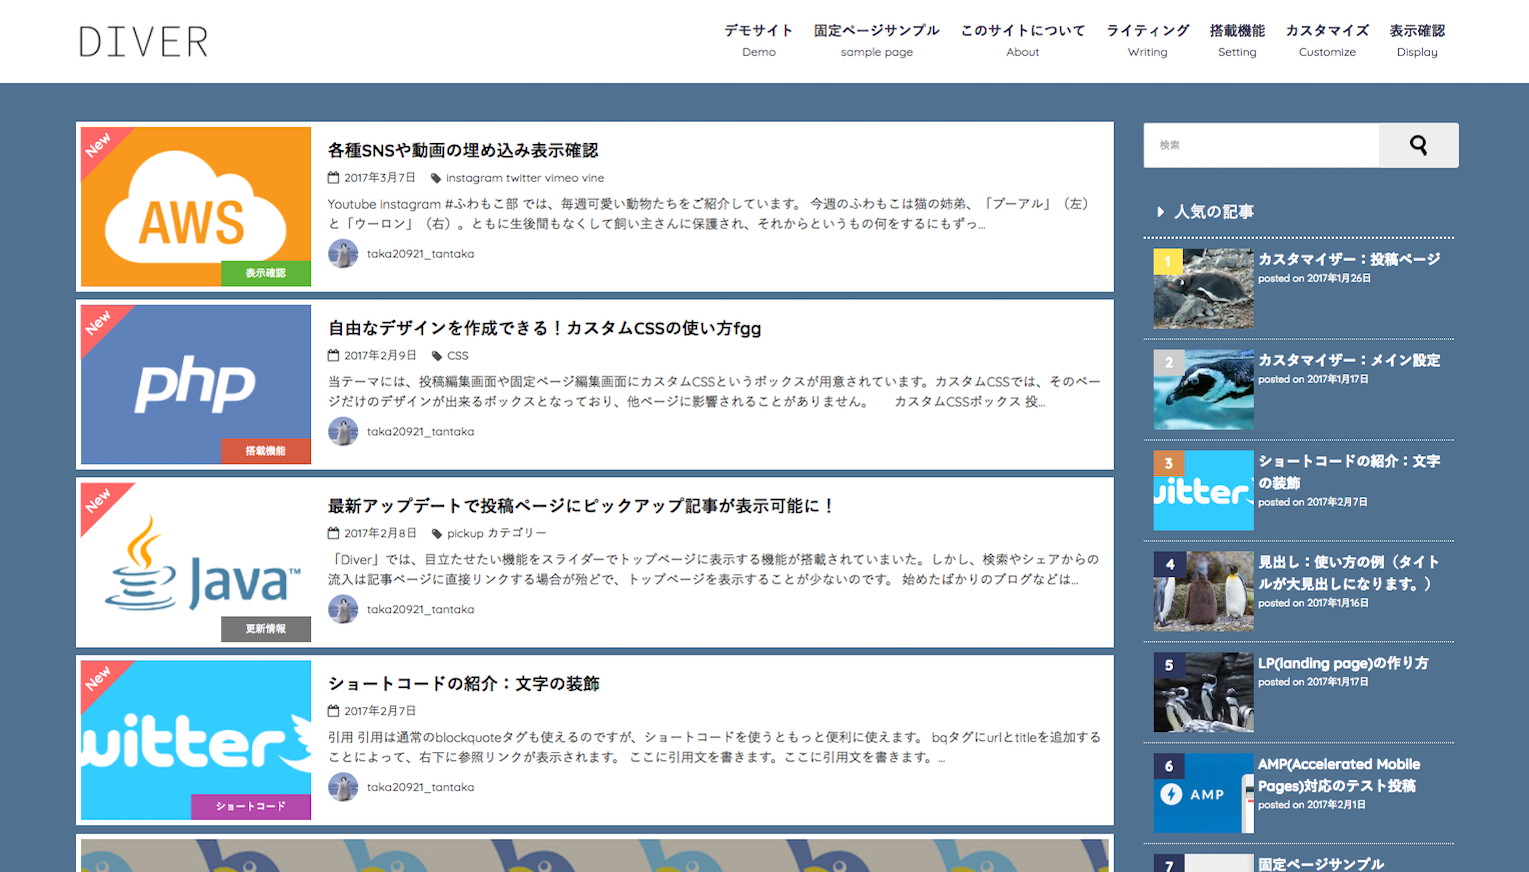The image size is (1529, 872).
Task: Click the ショートコード badge on the Twitter thumbnail
Action: pos(251,806)
